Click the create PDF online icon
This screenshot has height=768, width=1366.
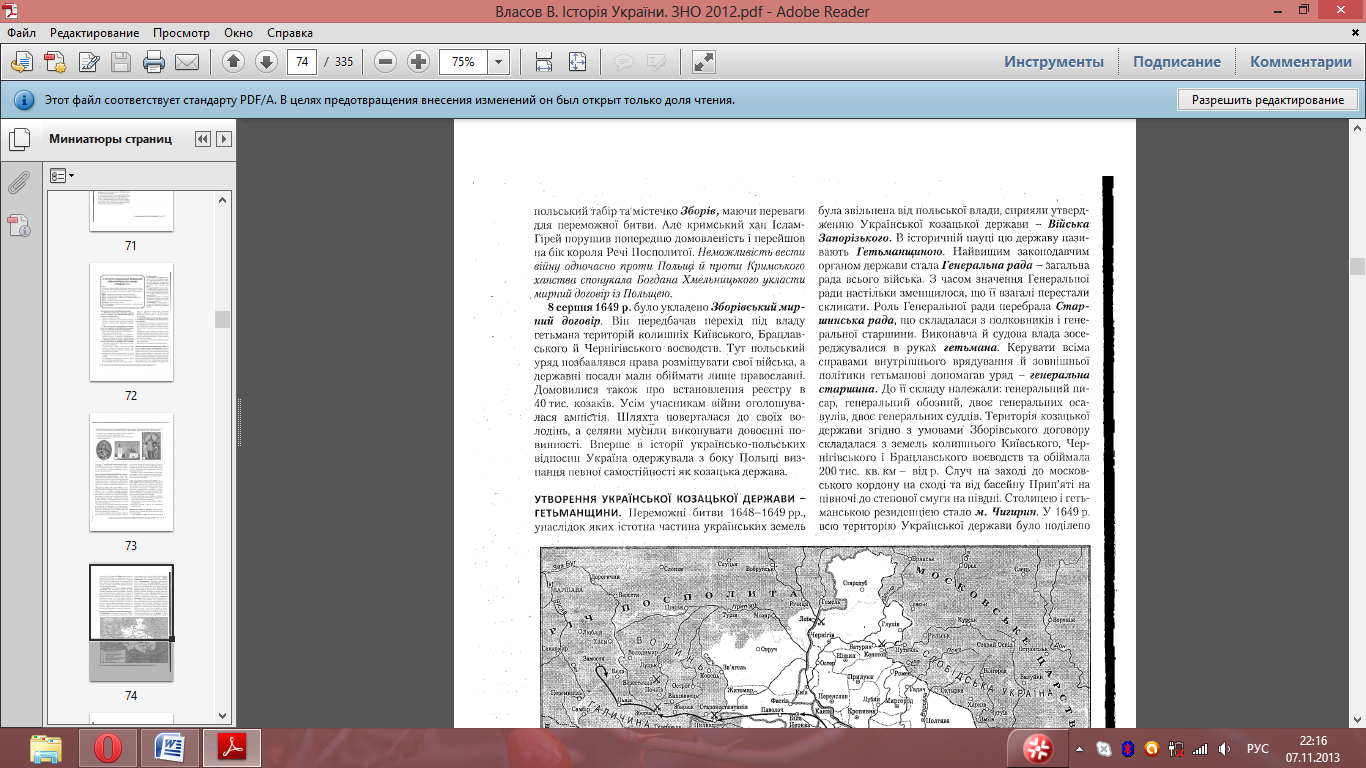coord(22,62)
